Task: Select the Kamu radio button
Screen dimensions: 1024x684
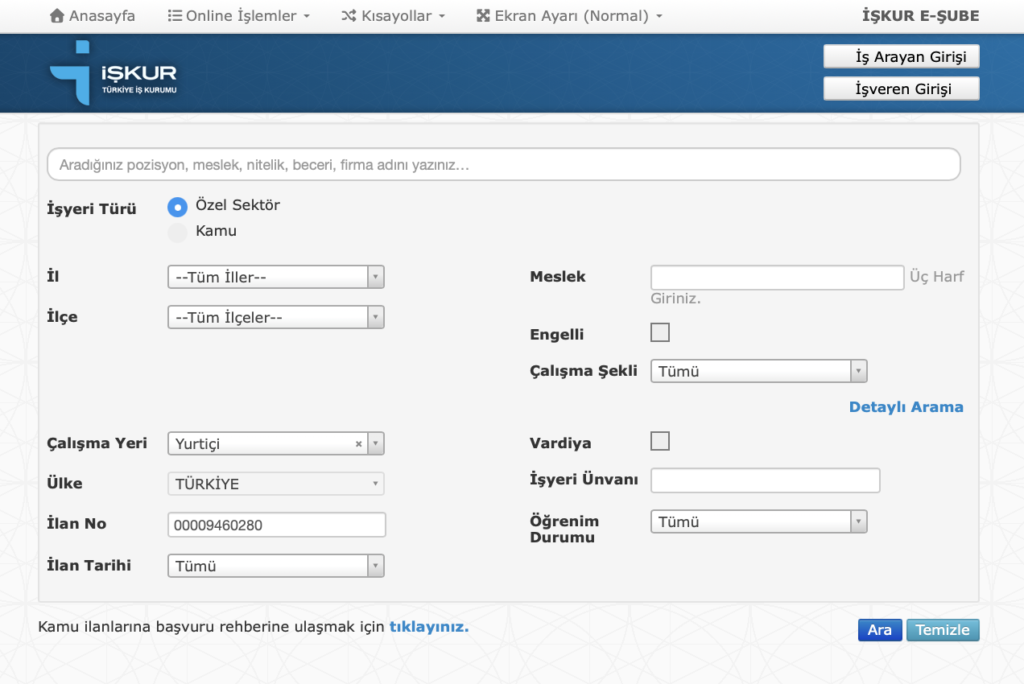Action: point(177,232)
